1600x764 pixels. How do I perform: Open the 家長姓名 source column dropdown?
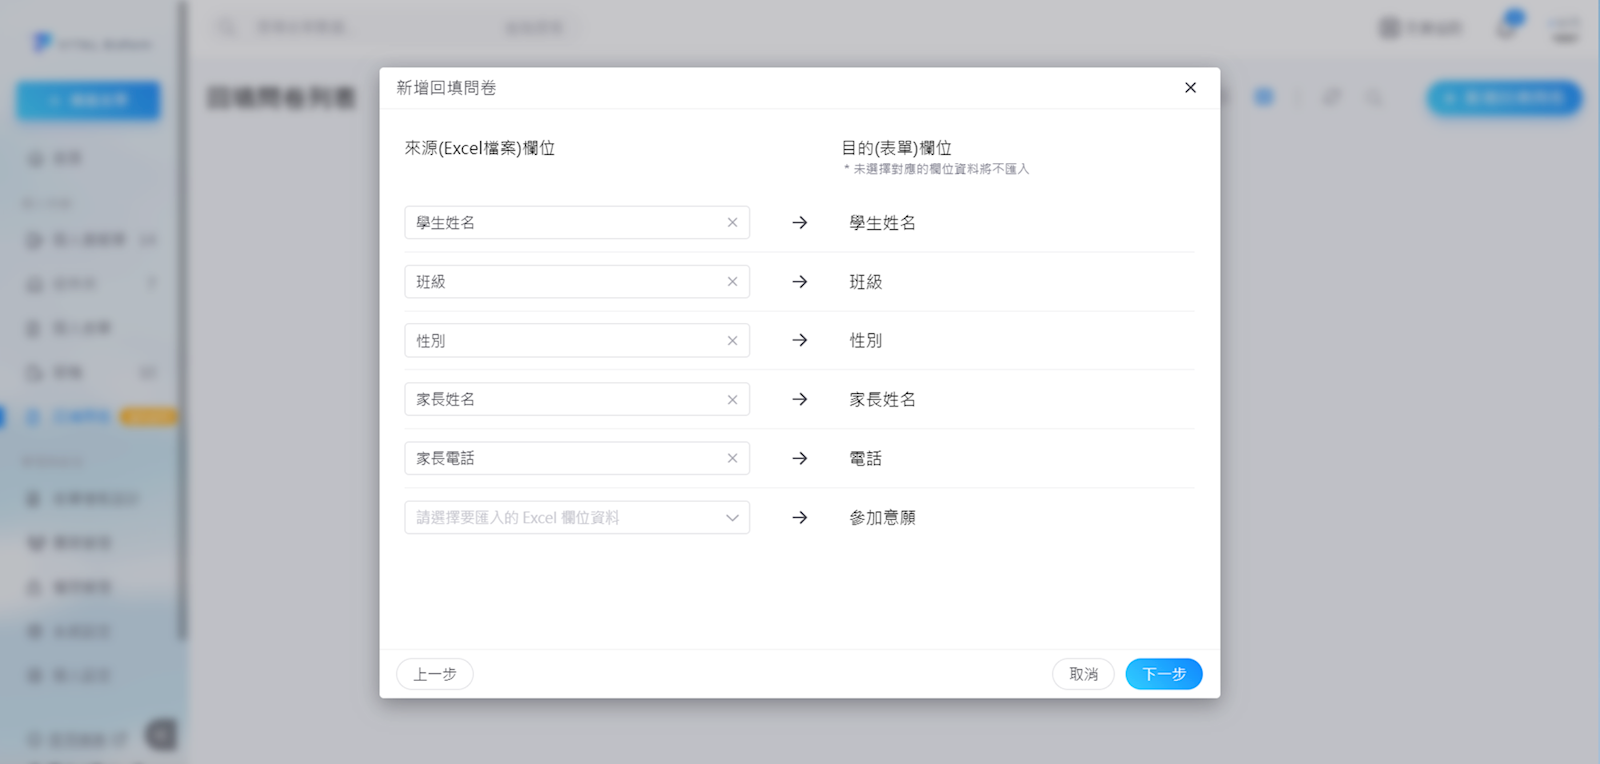click(x=560, y=400)
